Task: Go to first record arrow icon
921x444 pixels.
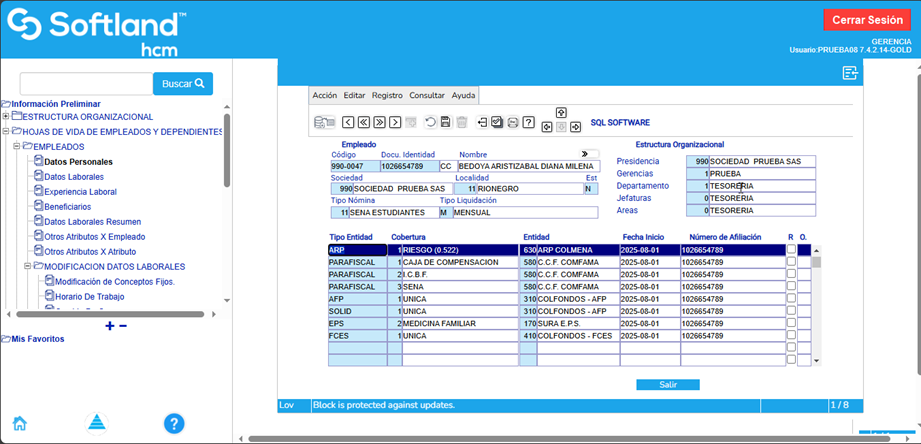Action: (x=364, y=122)
